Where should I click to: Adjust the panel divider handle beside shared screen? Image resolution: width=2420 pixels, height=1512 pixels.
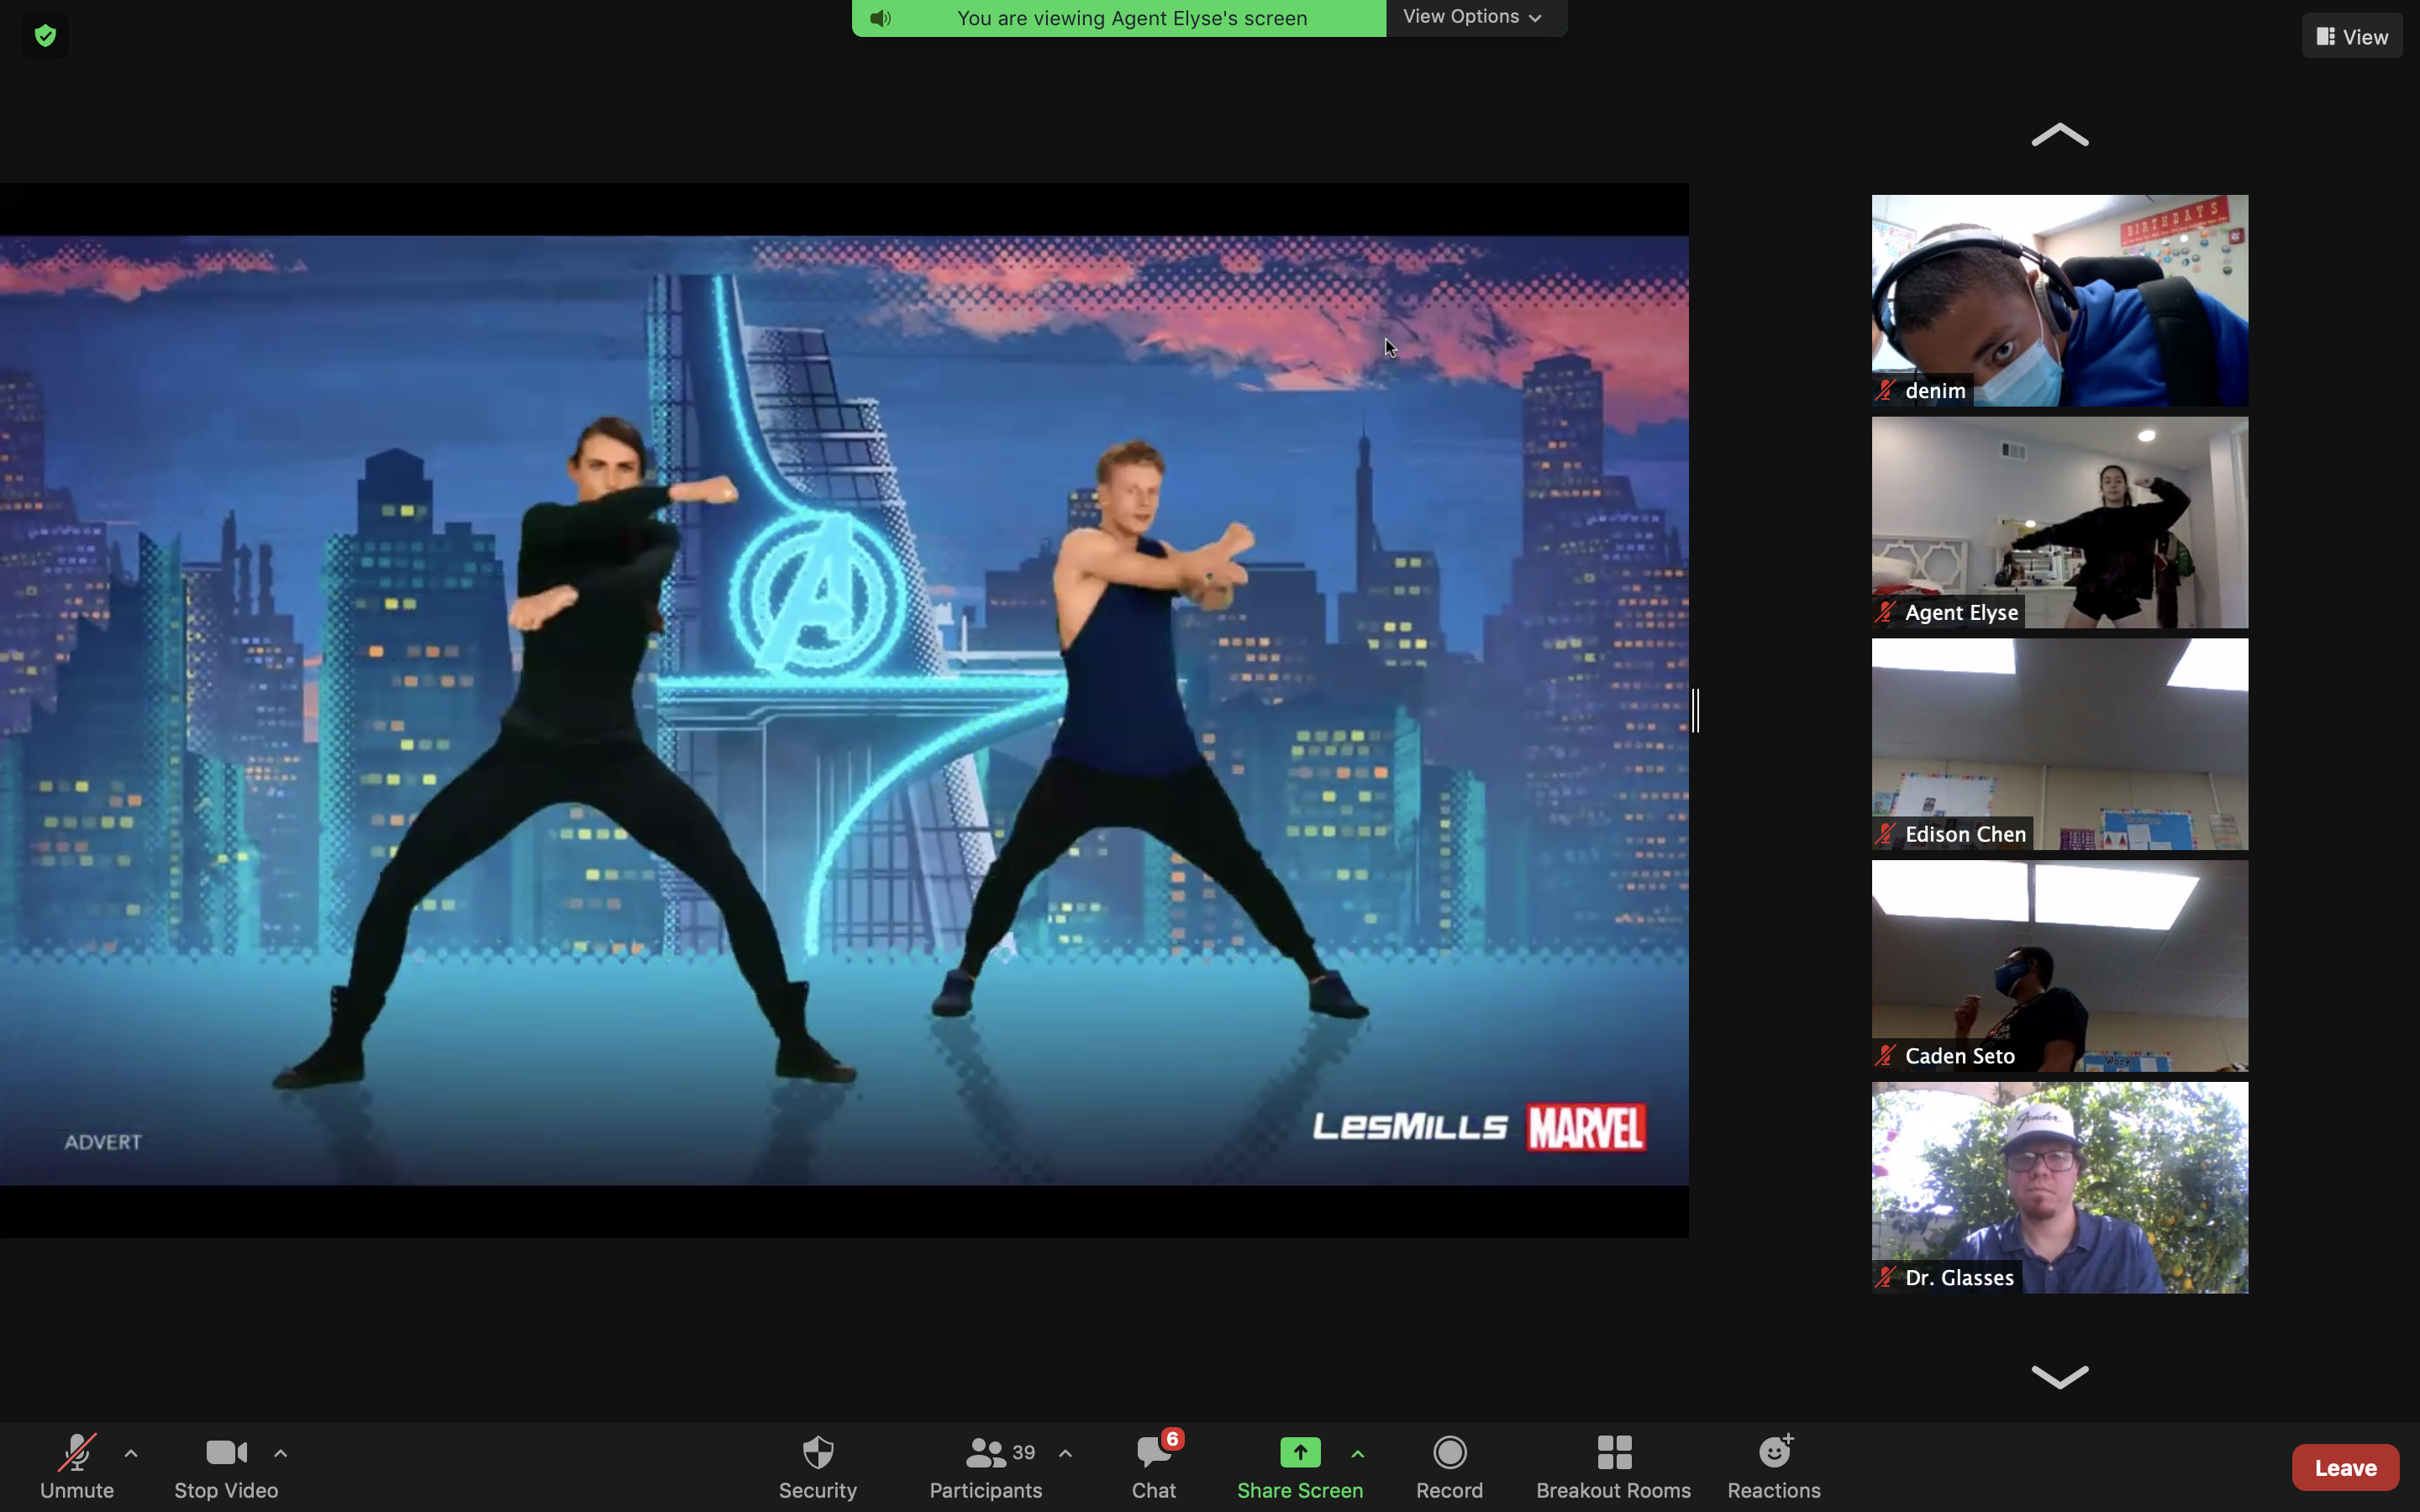point(1695,710)
